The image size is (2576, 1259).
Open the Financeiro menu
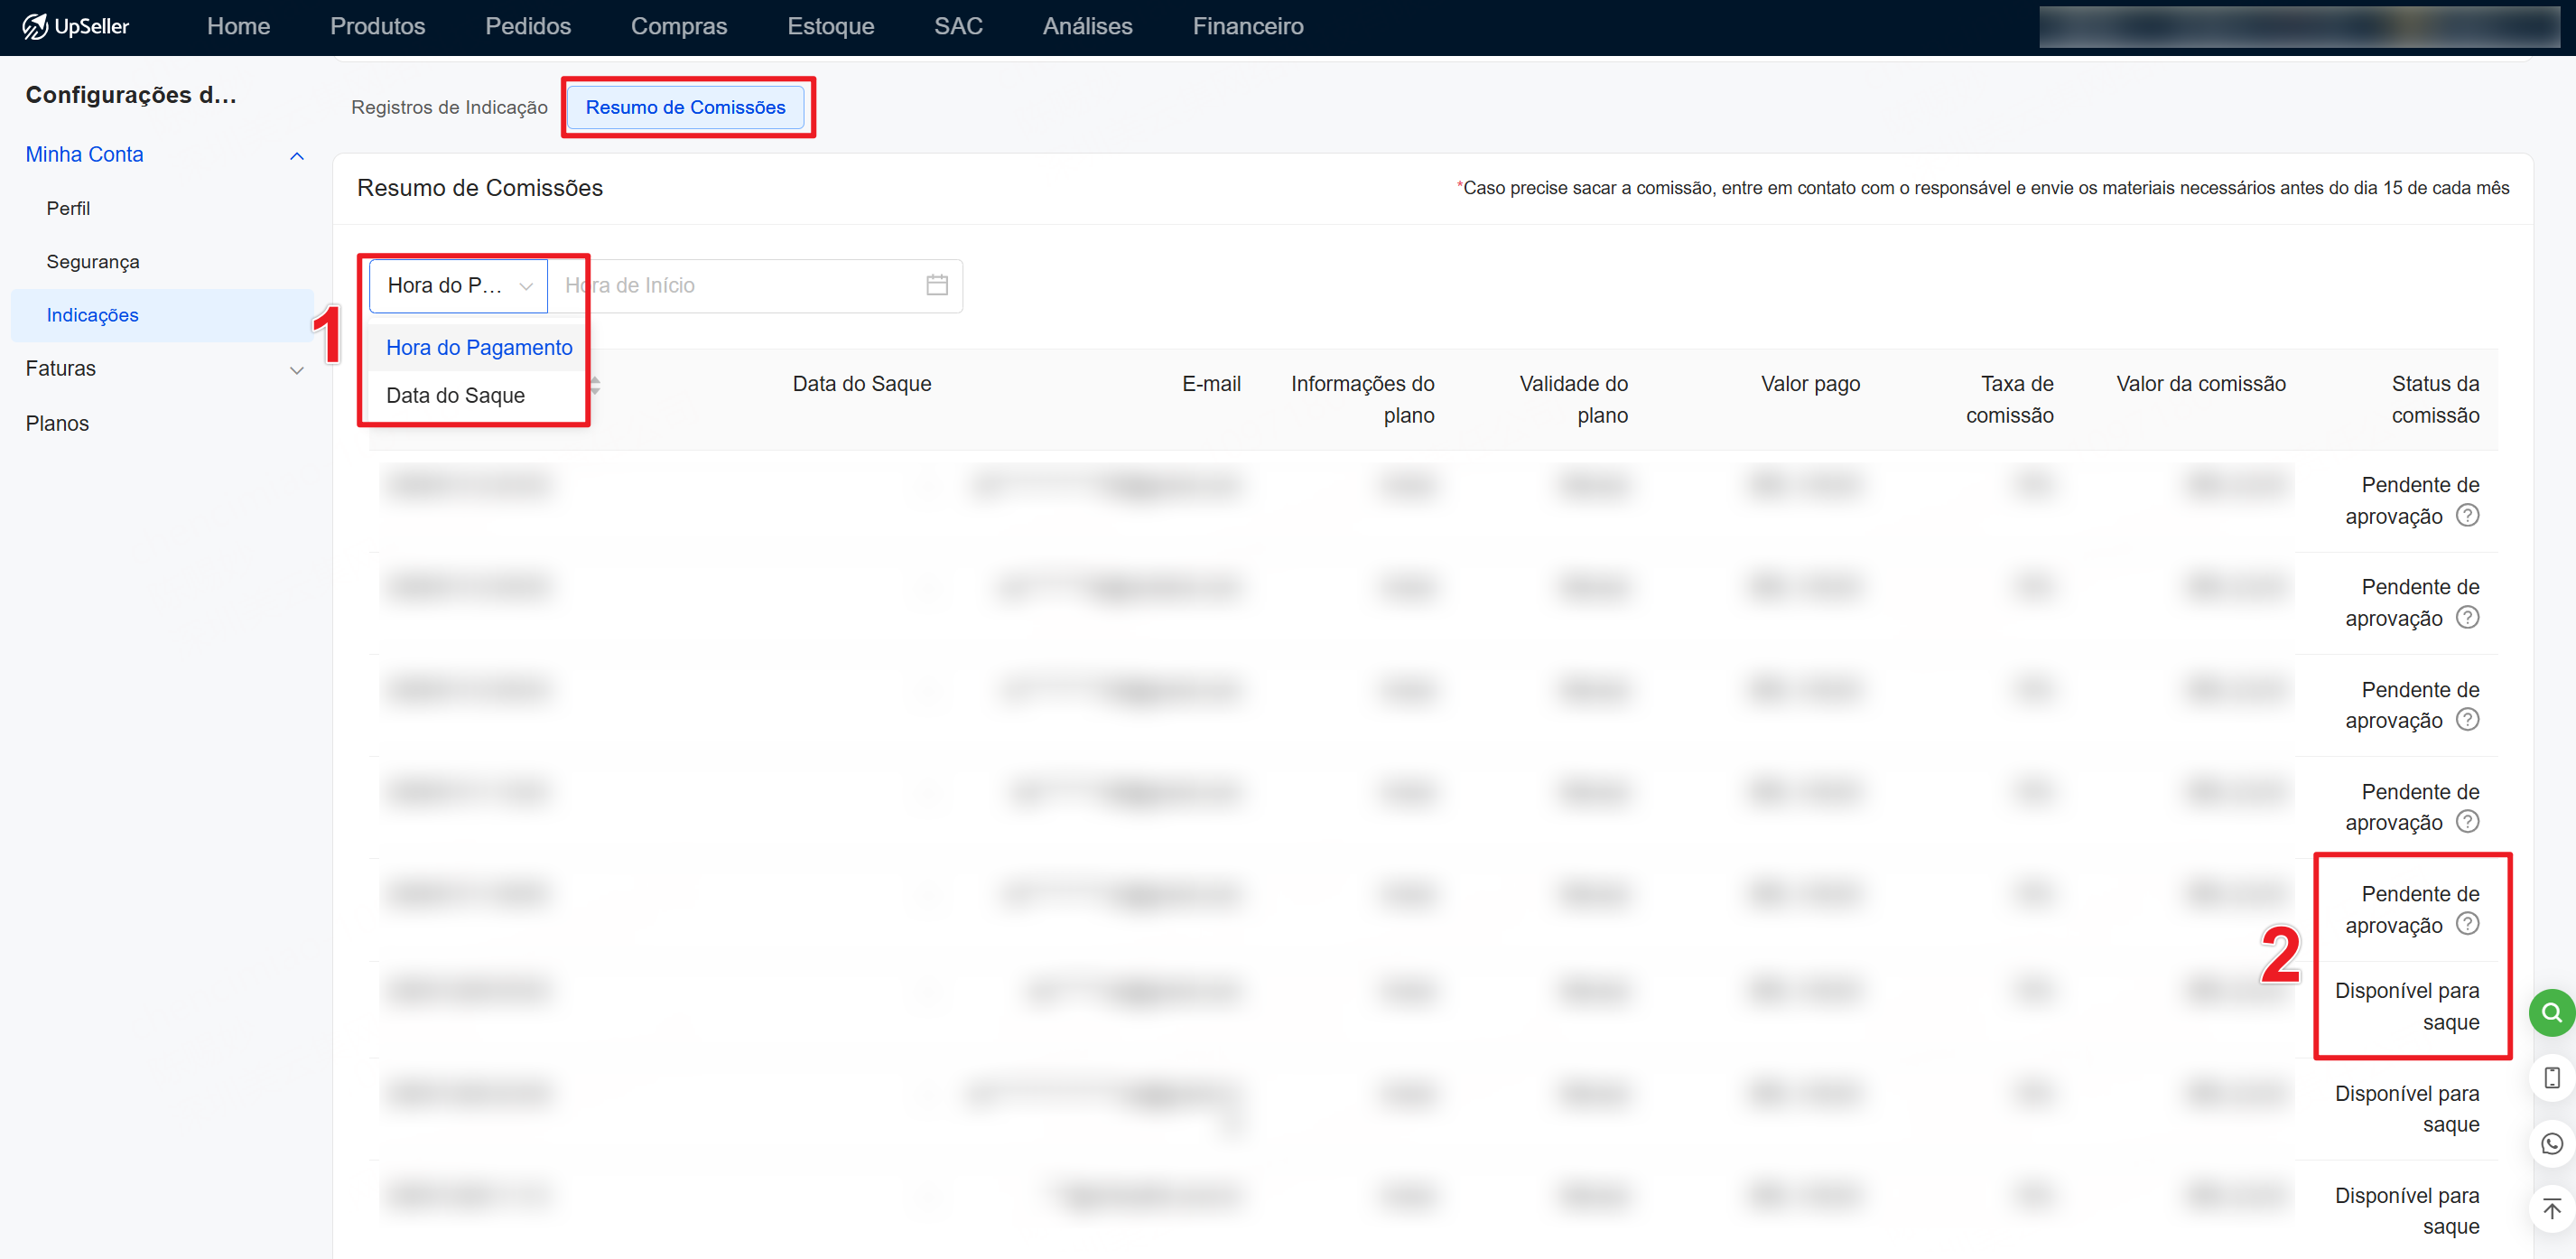(1247, 26)
